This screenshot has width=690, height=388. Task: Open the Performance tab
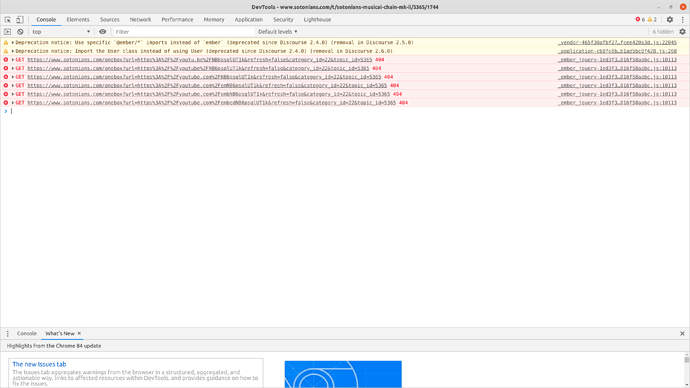177,20
